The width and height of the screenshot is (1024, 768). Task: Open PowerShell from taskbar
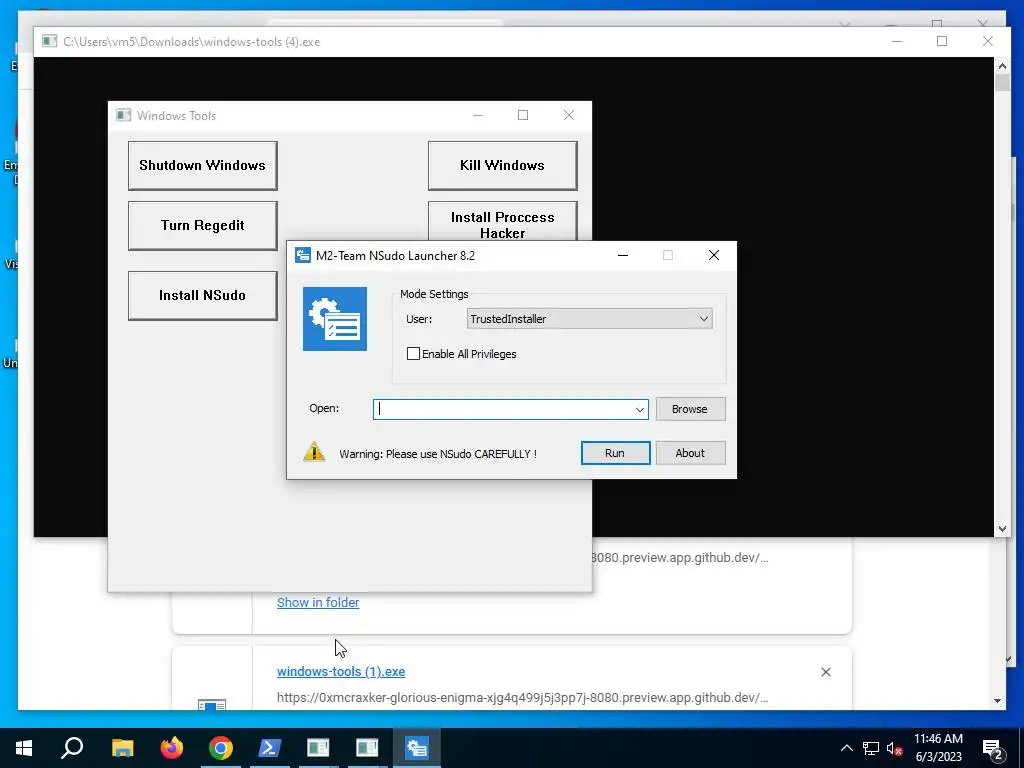pos(270,748)
